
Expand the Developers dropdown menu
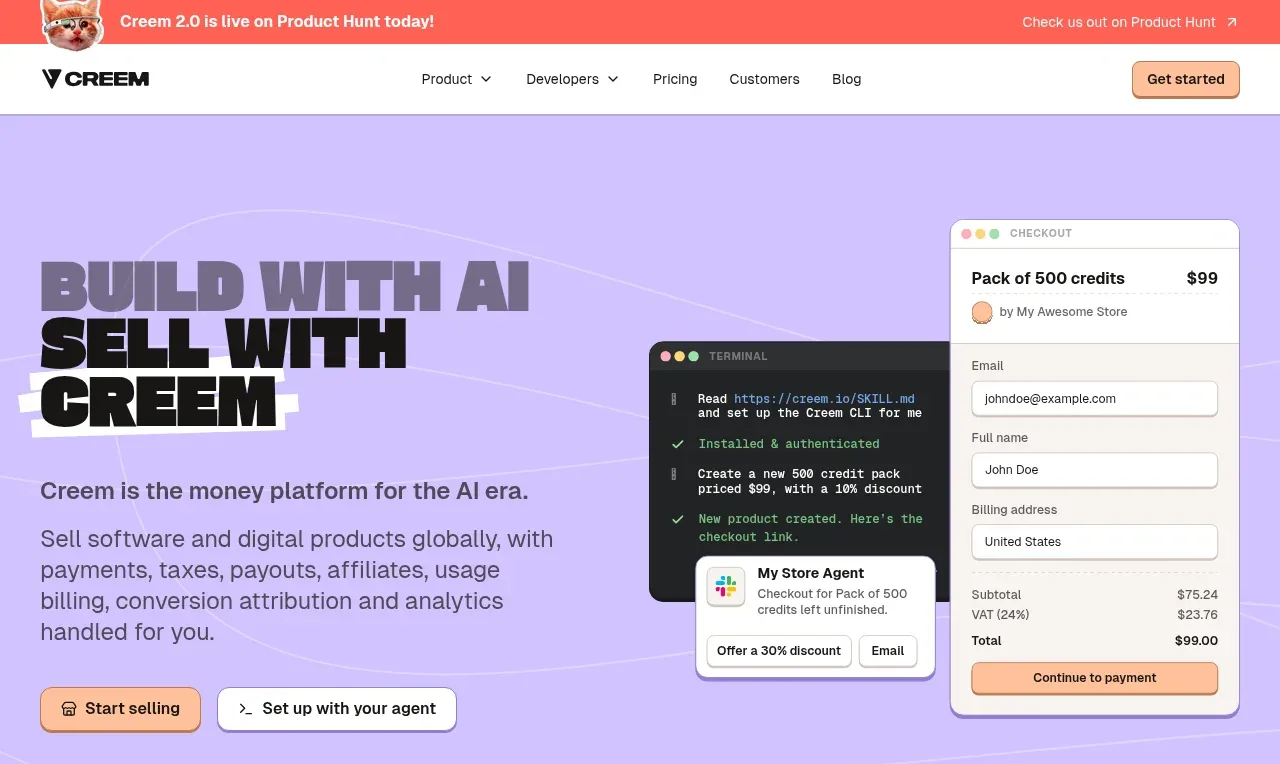(x=573, y=79)
